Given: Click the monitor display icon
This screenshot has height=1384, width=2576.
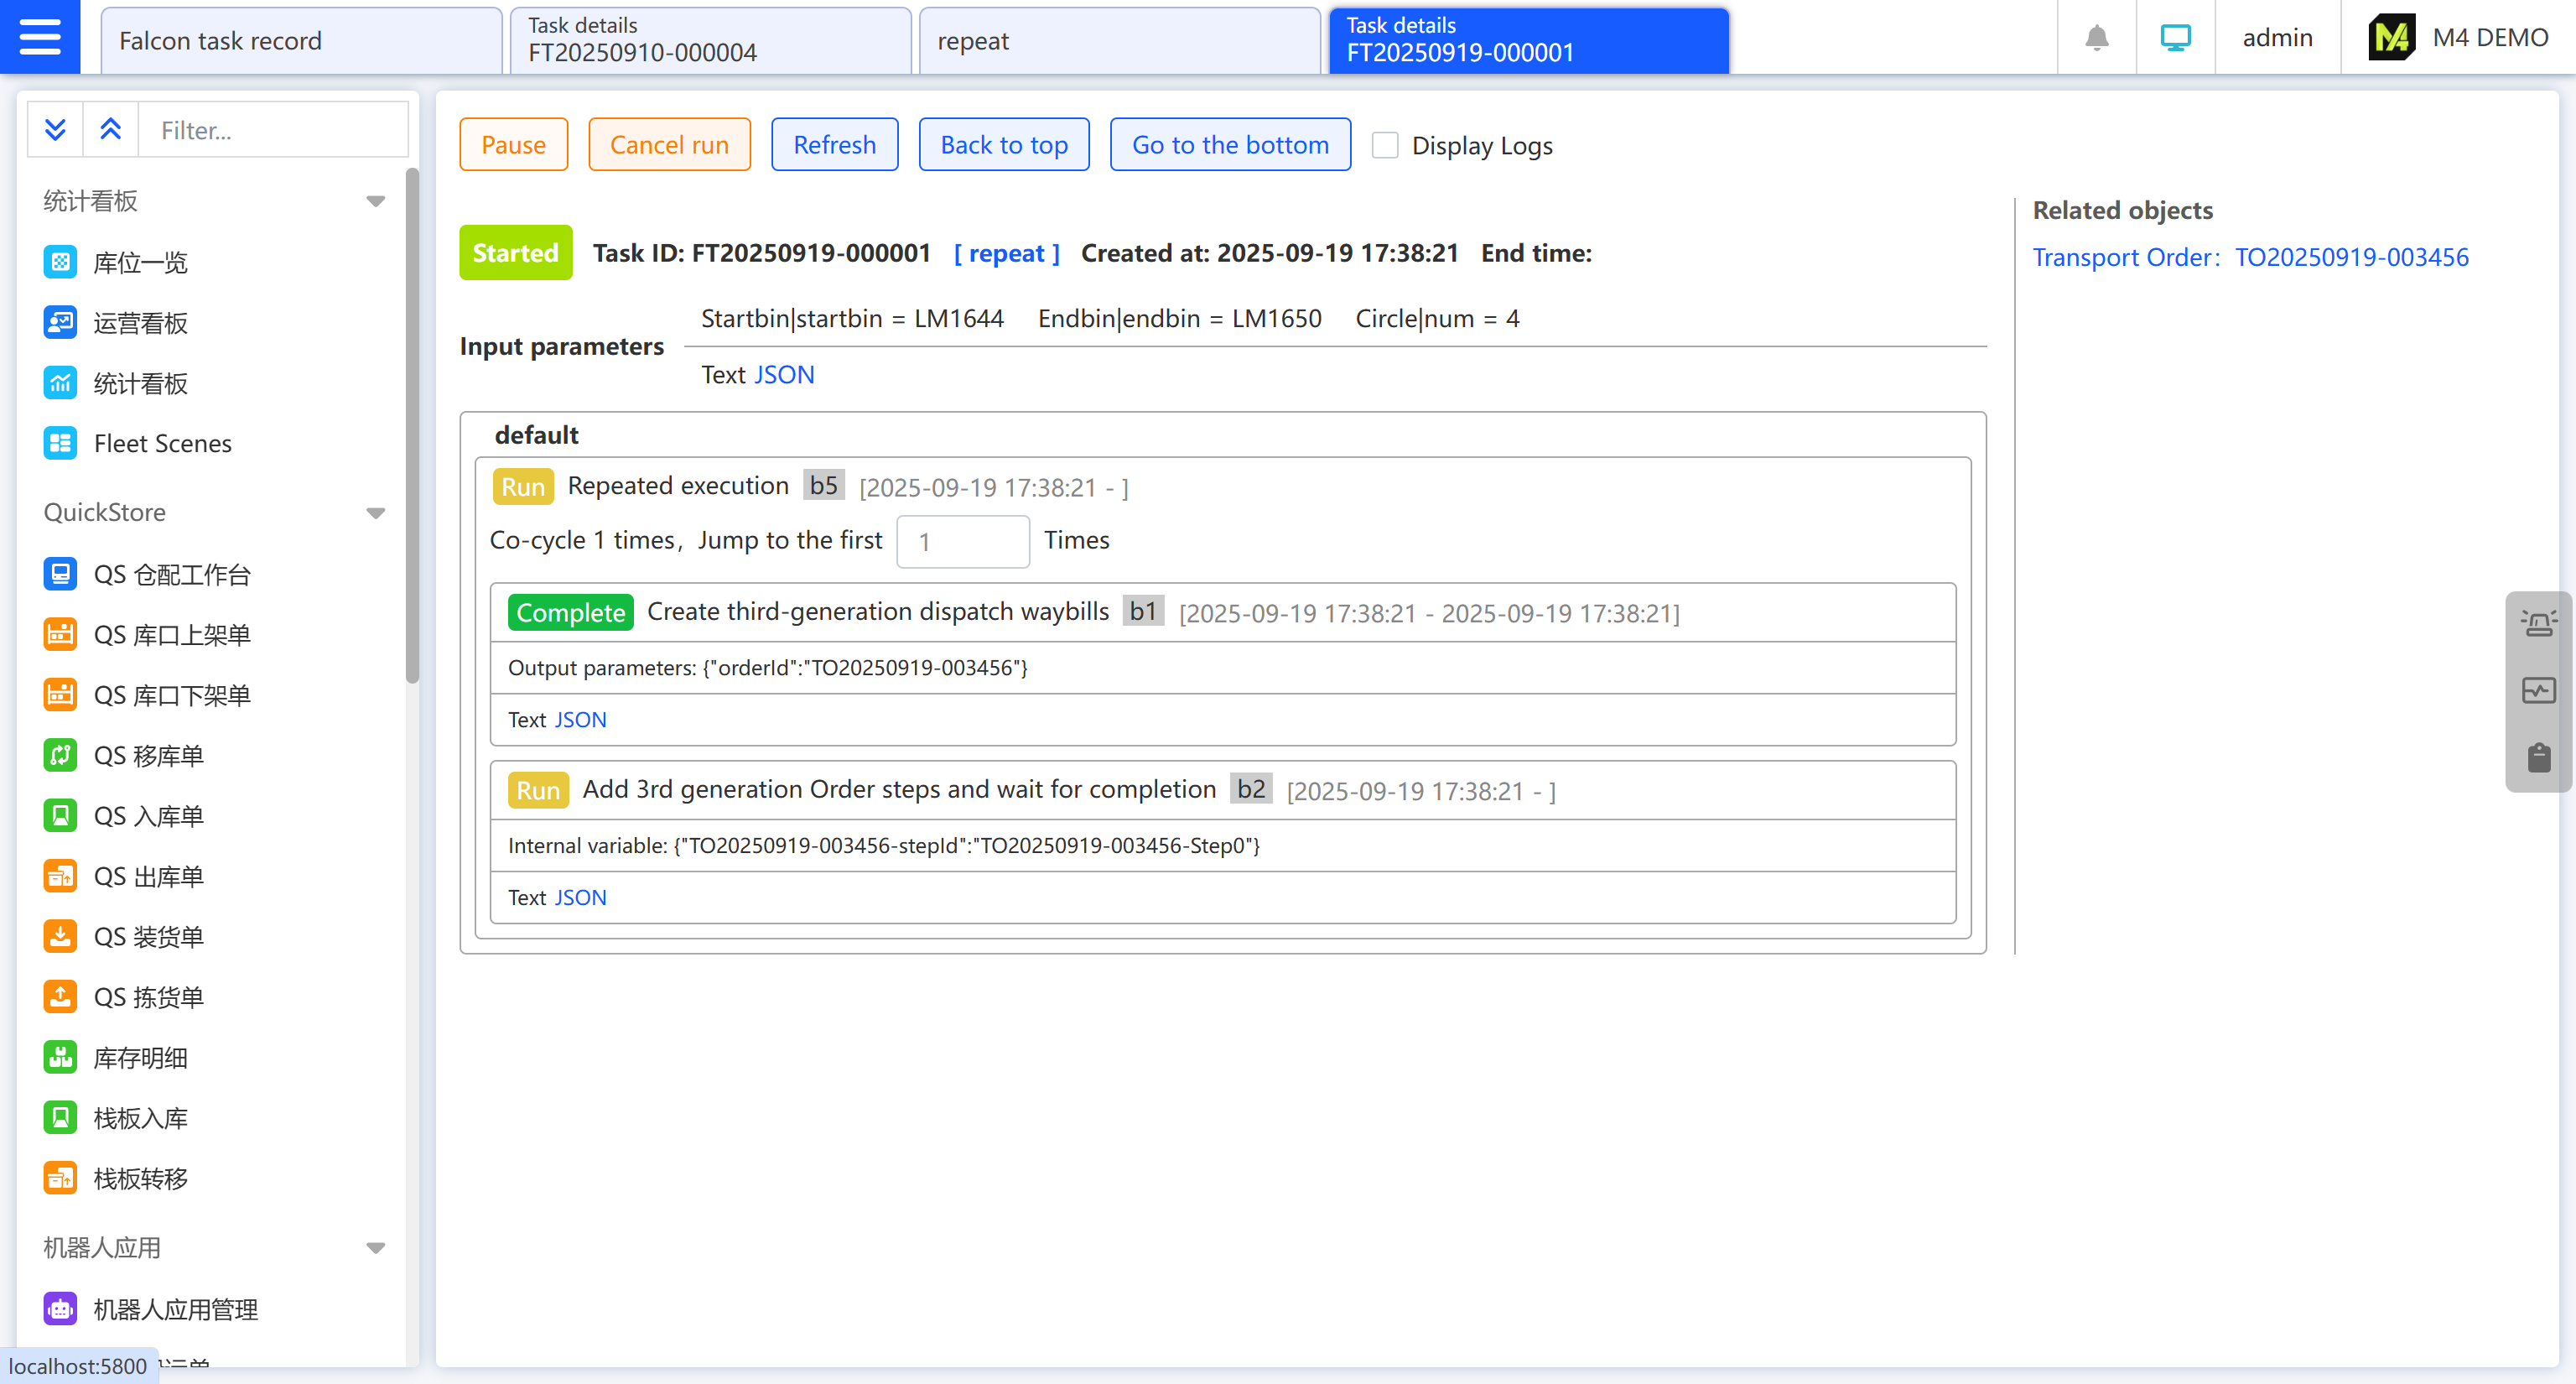Looking at the screenshot, I should 2175,38.
